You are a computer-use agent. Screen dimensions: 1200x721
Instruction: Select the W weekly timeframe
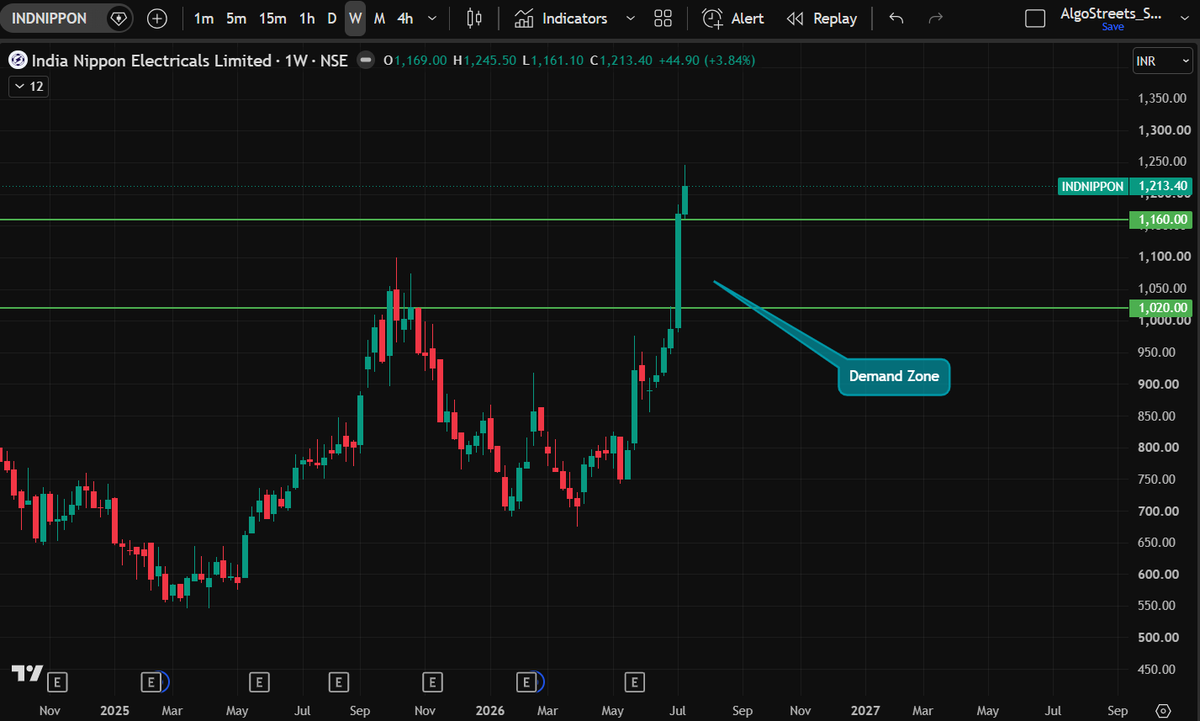pos(355,18)
